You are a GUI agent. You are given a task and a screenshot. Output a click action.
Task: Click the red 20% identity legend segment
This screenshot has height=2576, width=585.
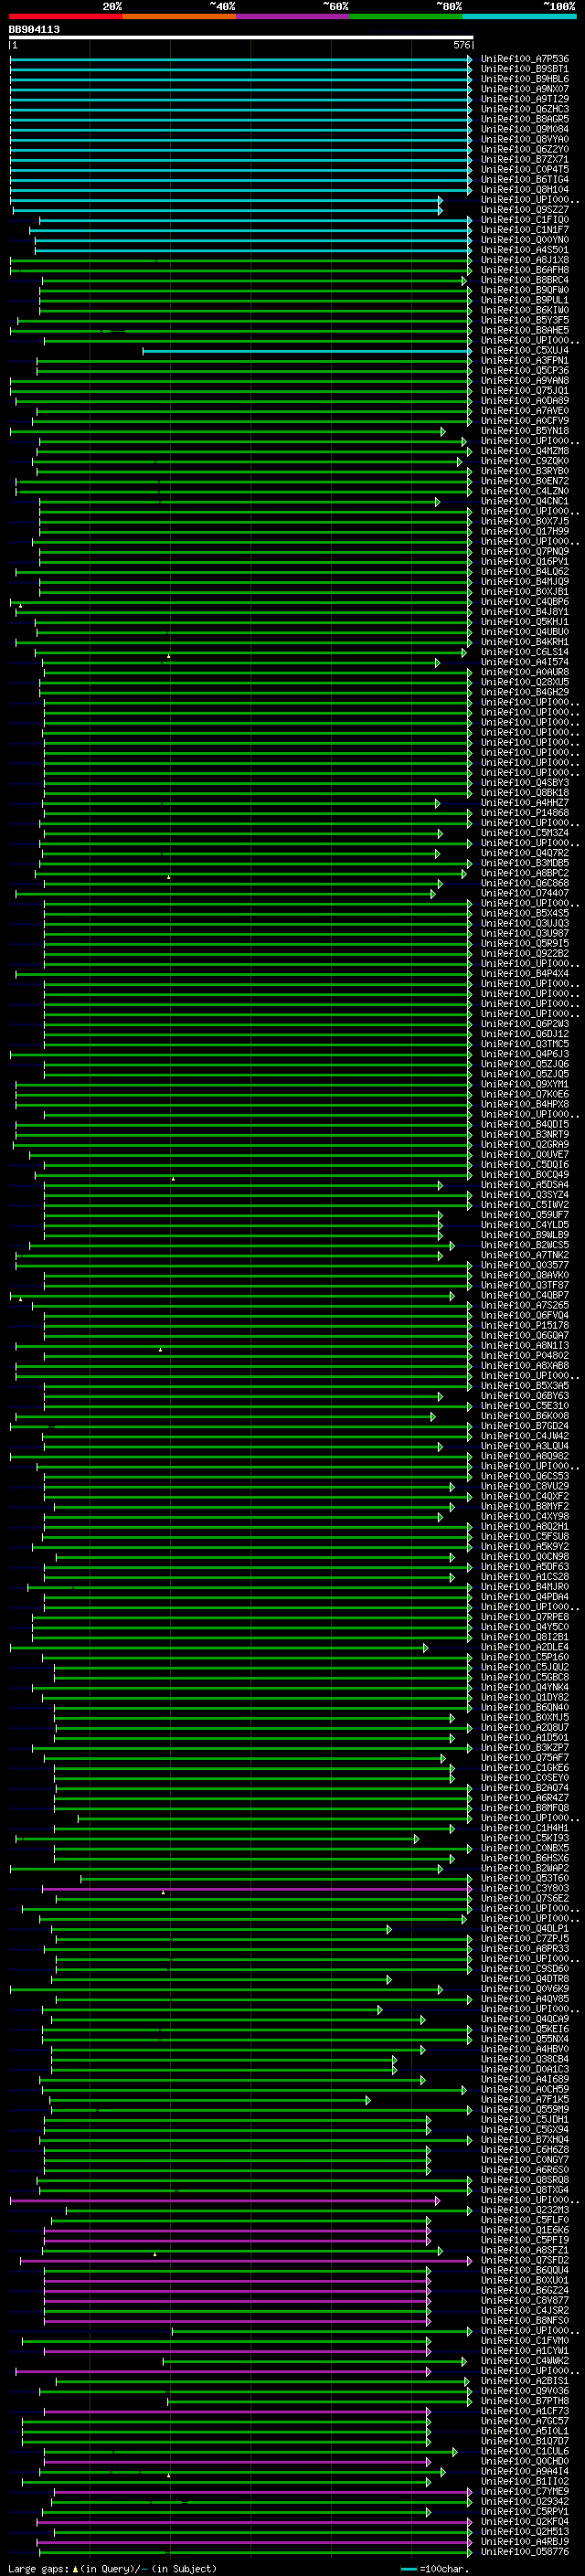66,16
